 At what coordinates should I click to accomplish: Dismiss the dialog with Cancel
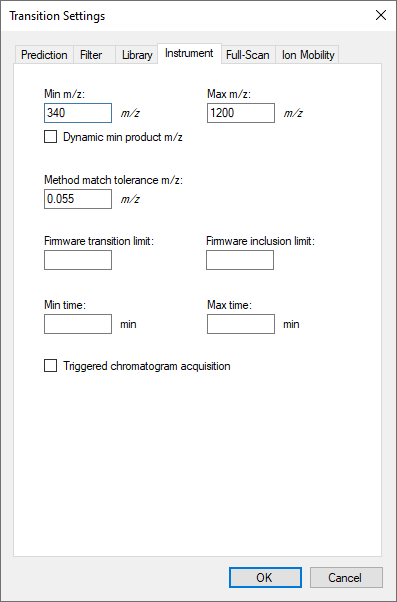pos(346,577)
